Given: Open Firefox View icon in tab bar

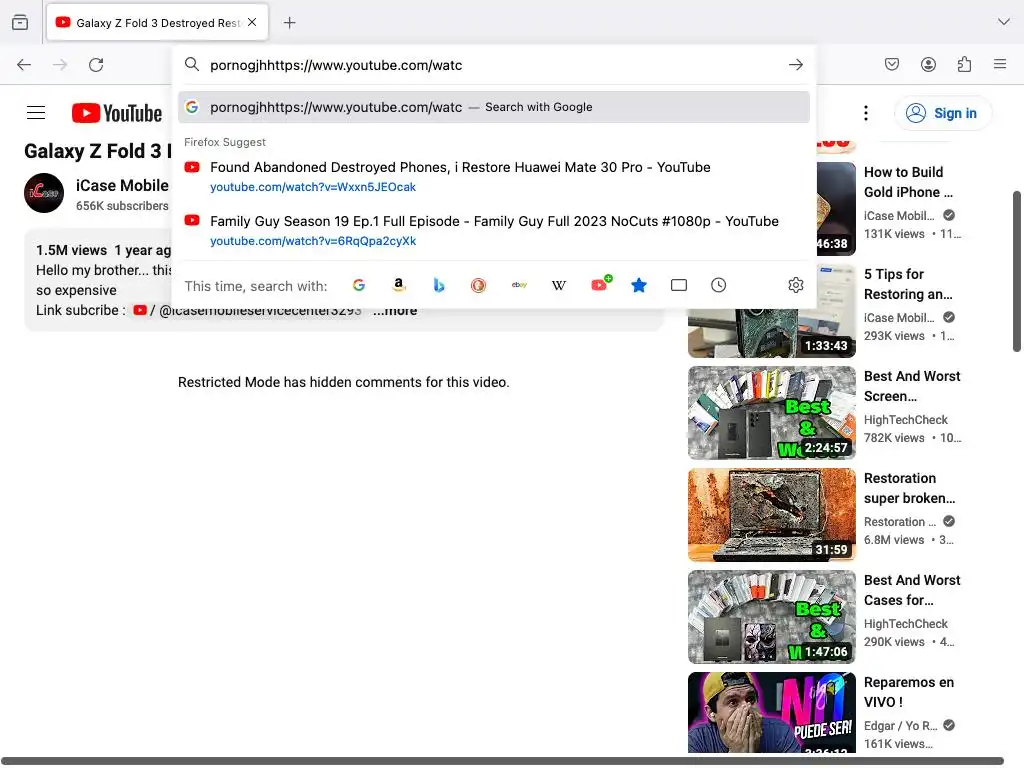Looking at the screenshot, I should point(20,23).
